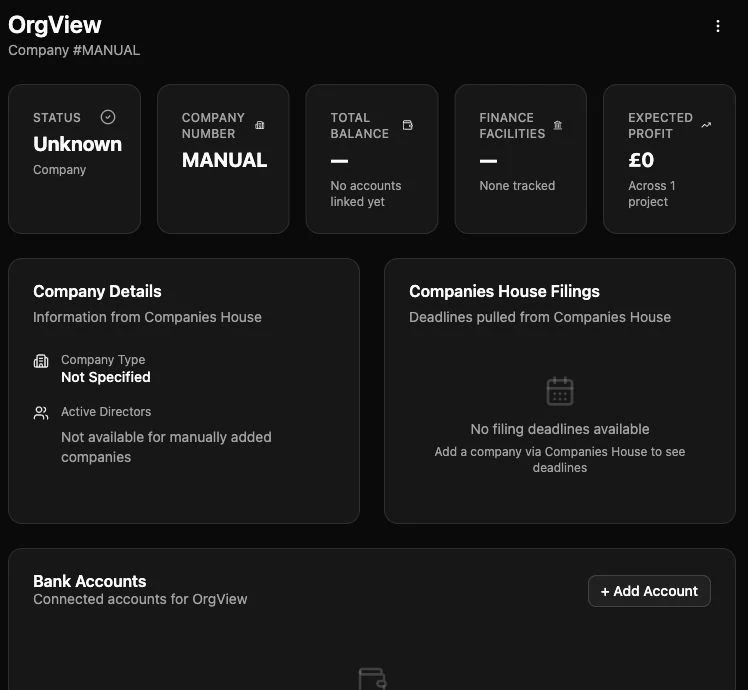Click the Bank Accounts heading
This screenshot has width=748, height=690.
tap(90, 581)
